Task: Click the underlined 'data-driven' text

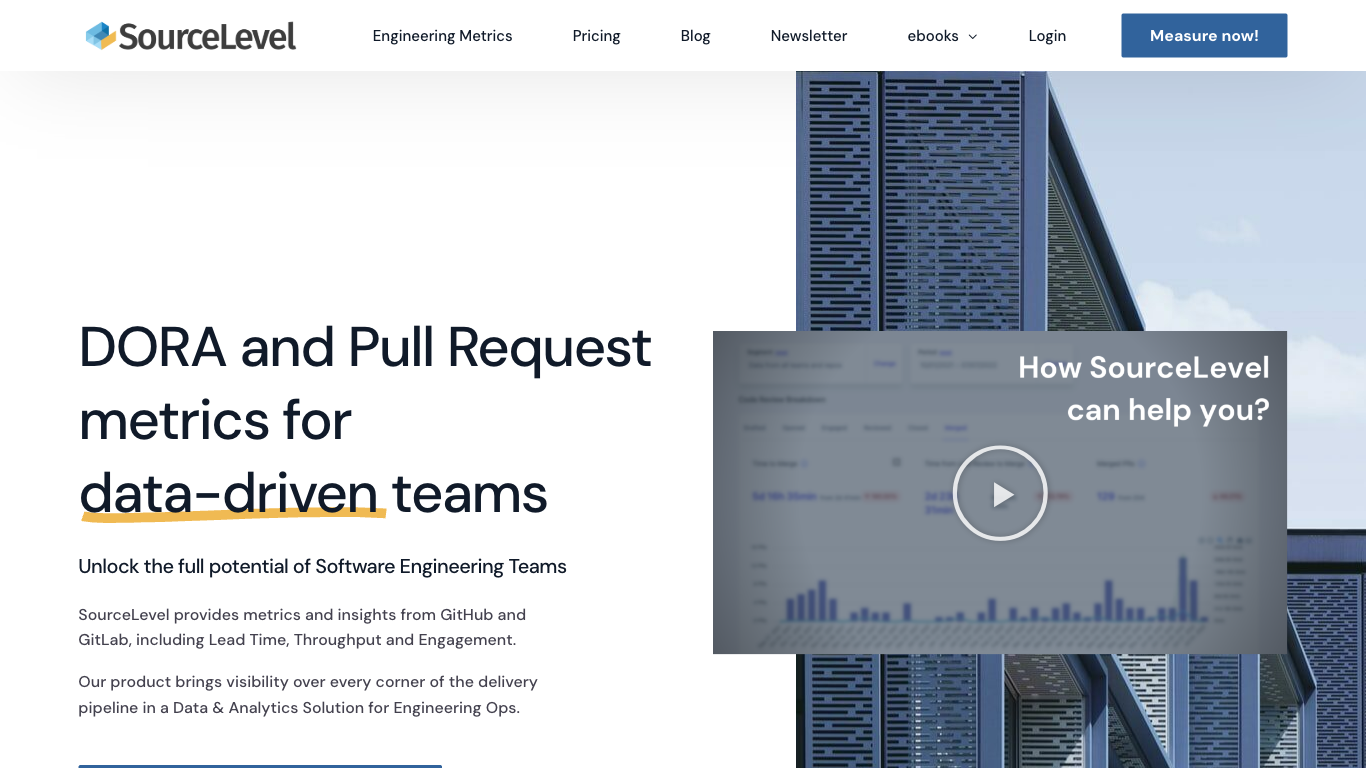Action: pos(229,493)
